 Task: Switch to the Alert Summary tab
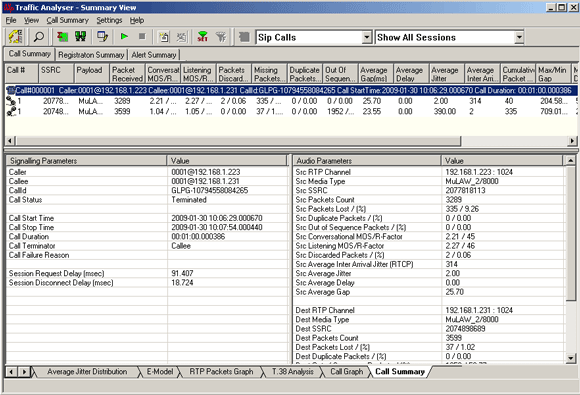click(x=154, y=55)
